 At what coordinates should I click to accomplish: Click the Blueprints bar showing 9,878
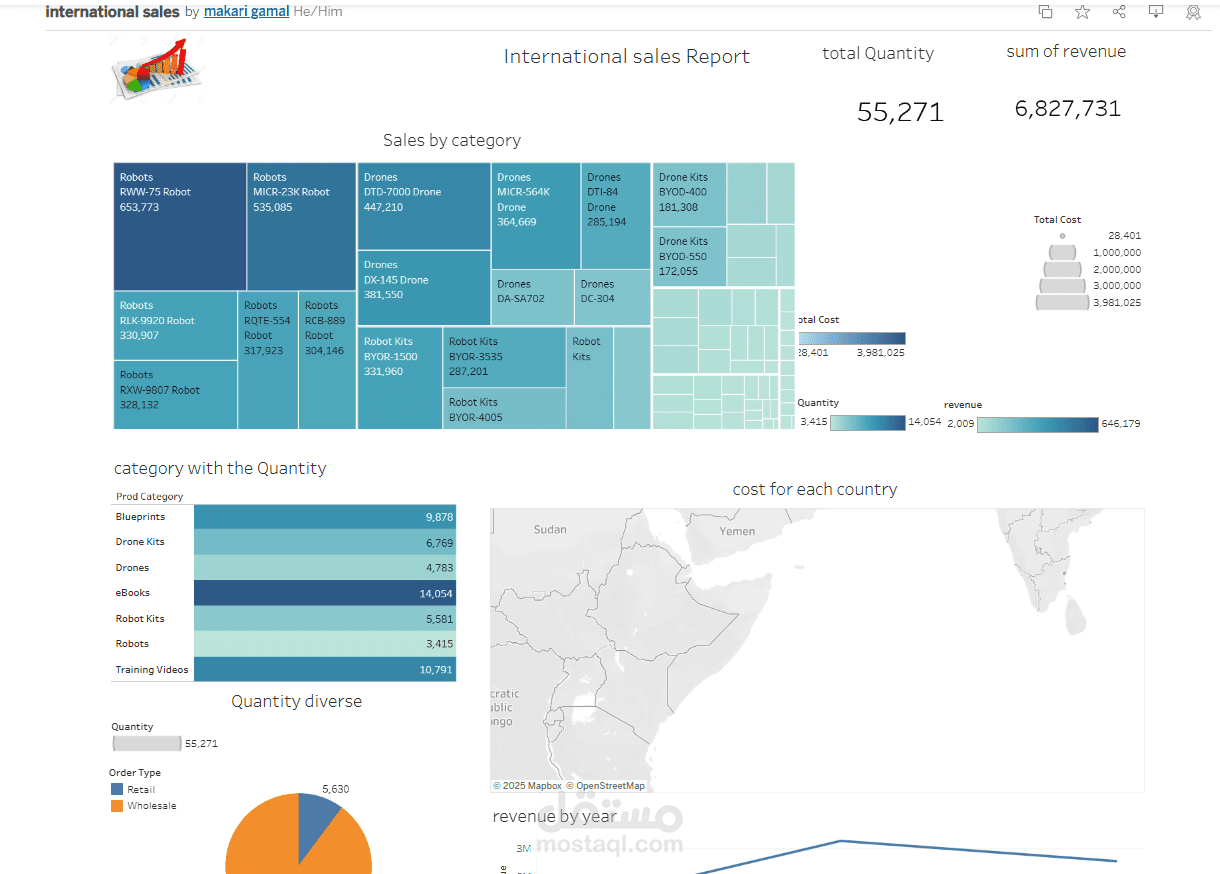point(325,517)
